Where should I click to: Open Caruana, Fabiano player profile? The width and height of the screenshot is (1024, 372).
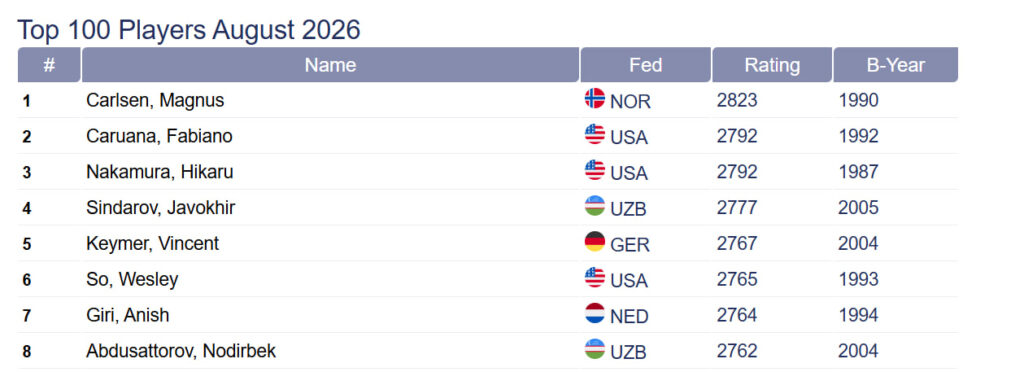(x=159, y=136)
